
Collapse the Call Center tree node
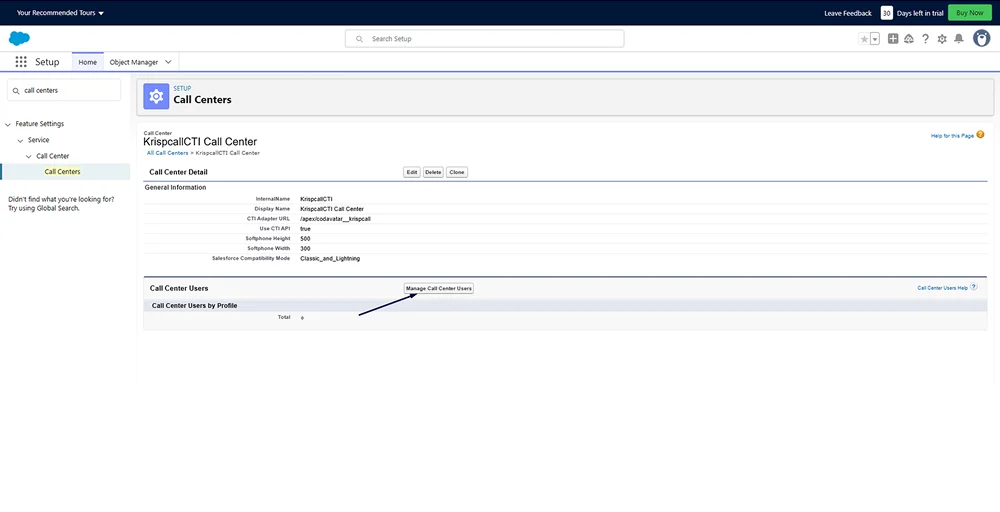point(29,156)
